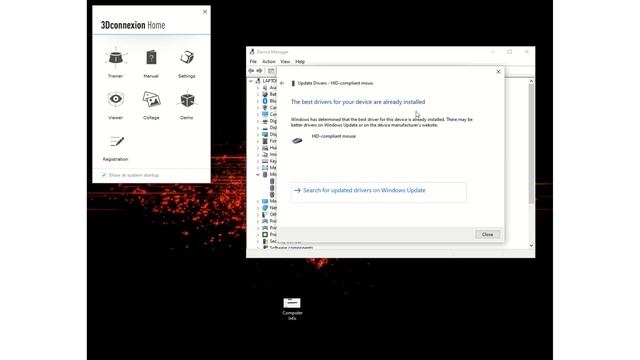Screen dimensions: 640x360
Task: Expand the Batteries category in device tree
Action: pos(258,94)
